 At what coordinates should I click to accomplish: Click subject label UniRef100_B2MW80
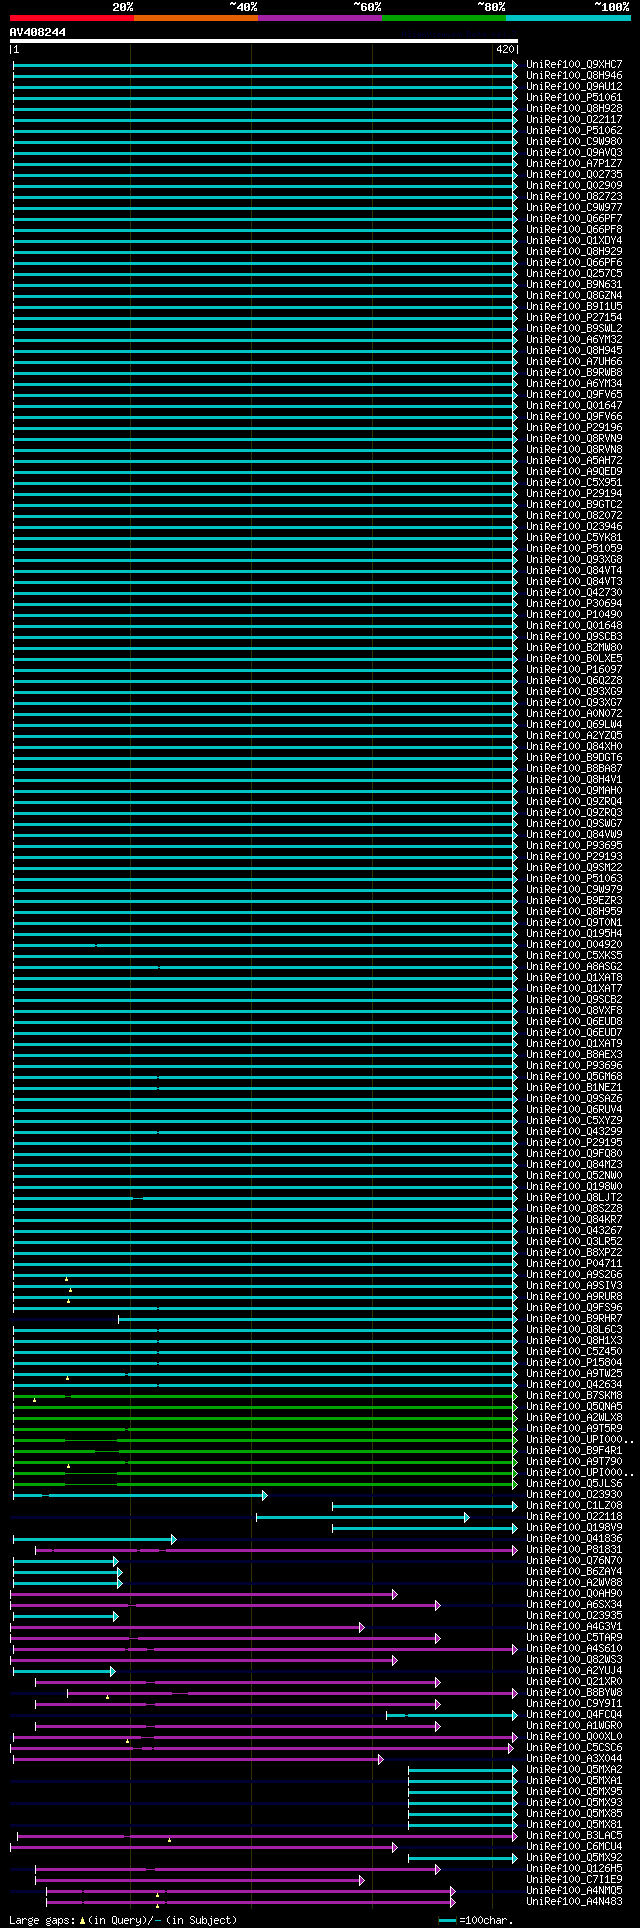coord(574,648)
